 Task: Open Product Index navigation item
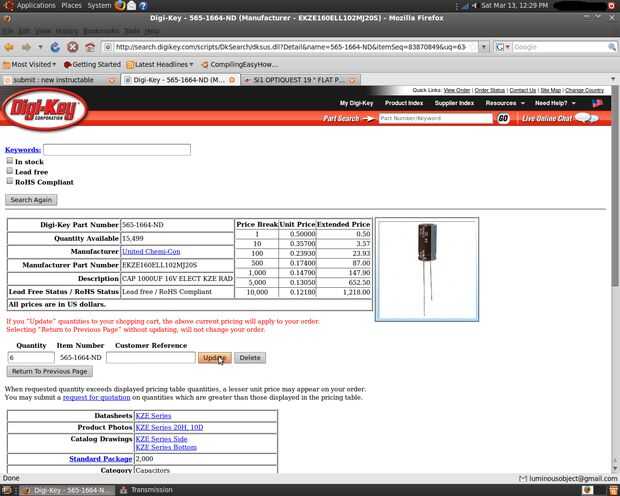(404, 103)
